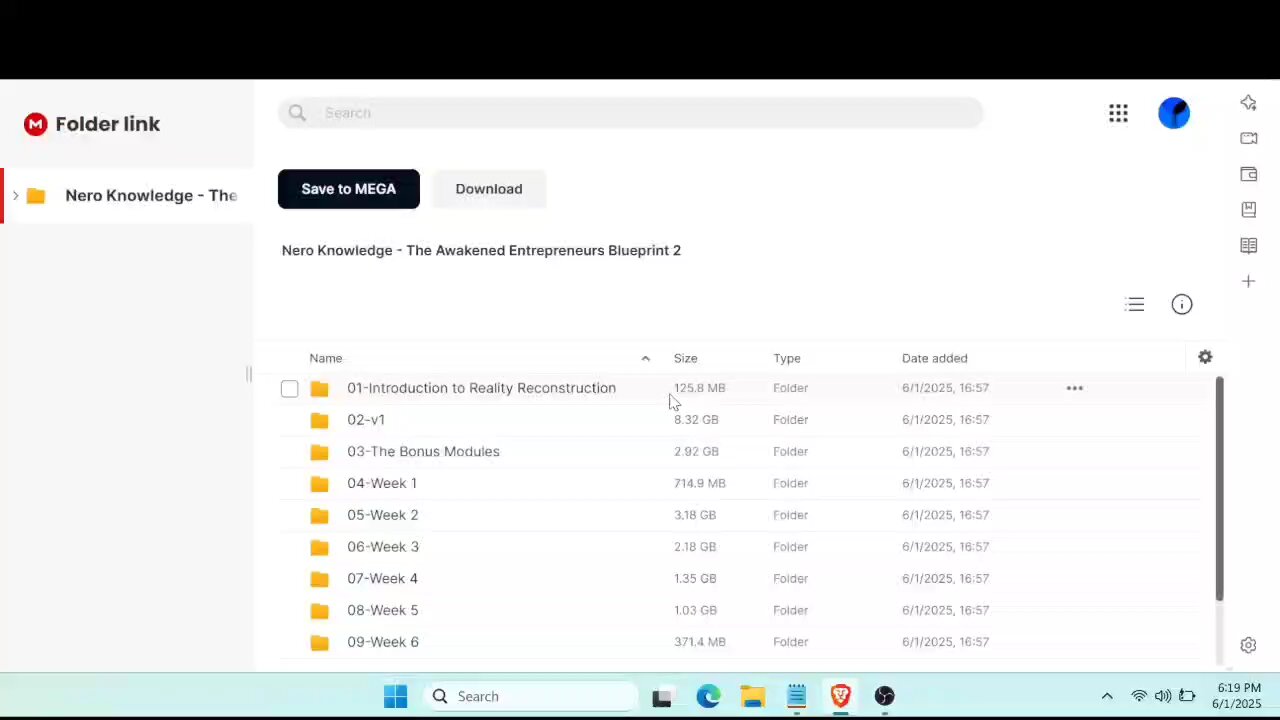This screenshot has width=1280, height=720.
Task: Open the 02-v1 folder
Action: point(366,420)
